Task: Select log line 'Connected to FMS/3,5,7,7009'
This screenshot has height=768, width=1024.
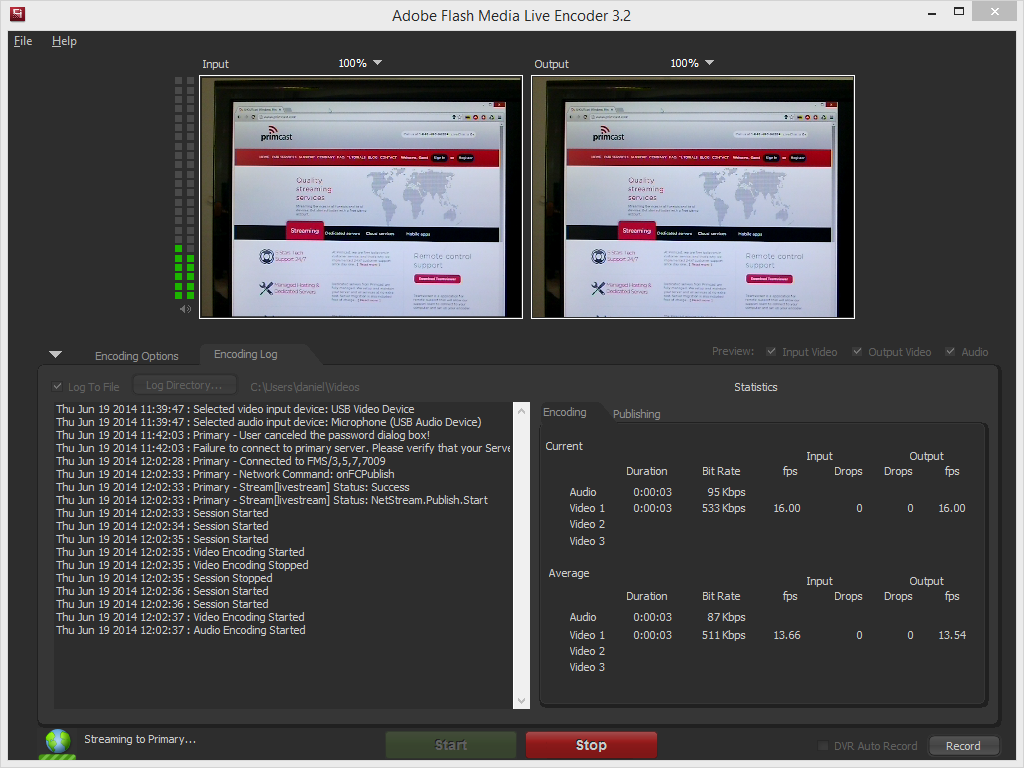Action: pyautogui.click(x=221, y=461)
